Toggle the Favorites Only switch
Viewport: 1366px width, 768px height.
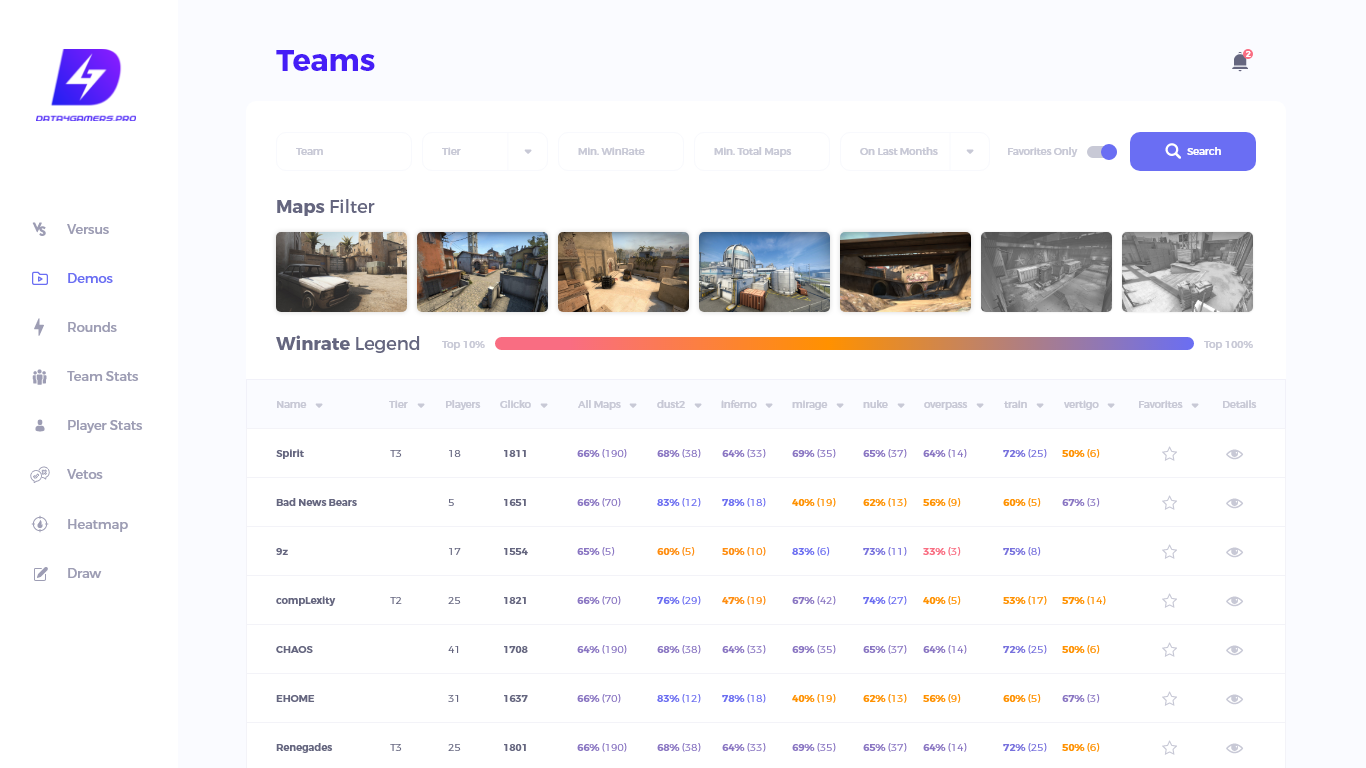[x=1102, y=152]
